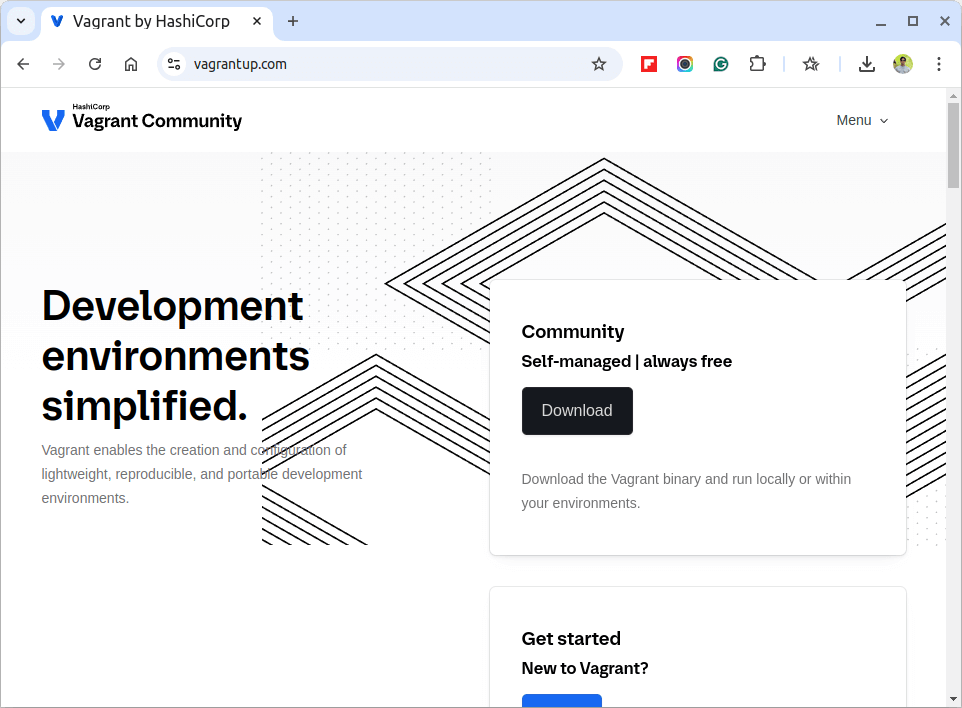The width and height of the screenshot is (962, 708).
Task: Reload the page with the refresh icon
Action: pyautogui.click(x=95, y=64)
